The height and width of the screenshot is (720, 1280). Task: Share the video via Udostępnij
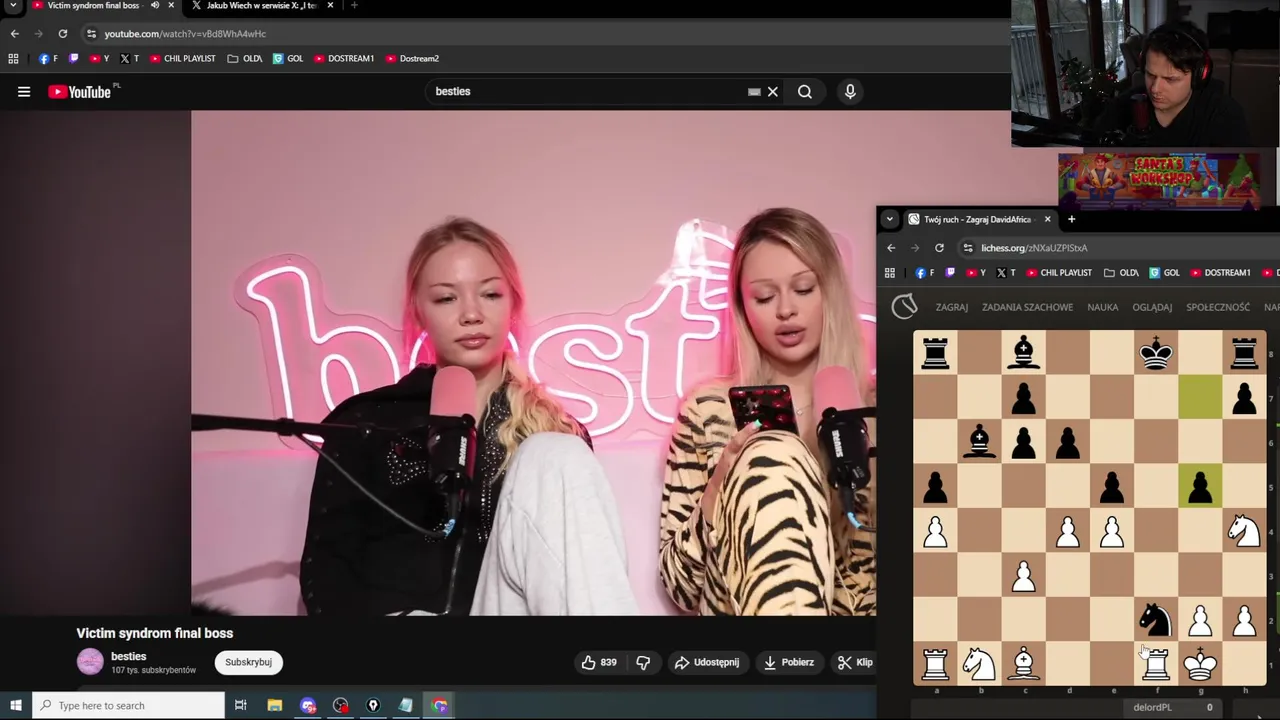[x=707, y=662]
